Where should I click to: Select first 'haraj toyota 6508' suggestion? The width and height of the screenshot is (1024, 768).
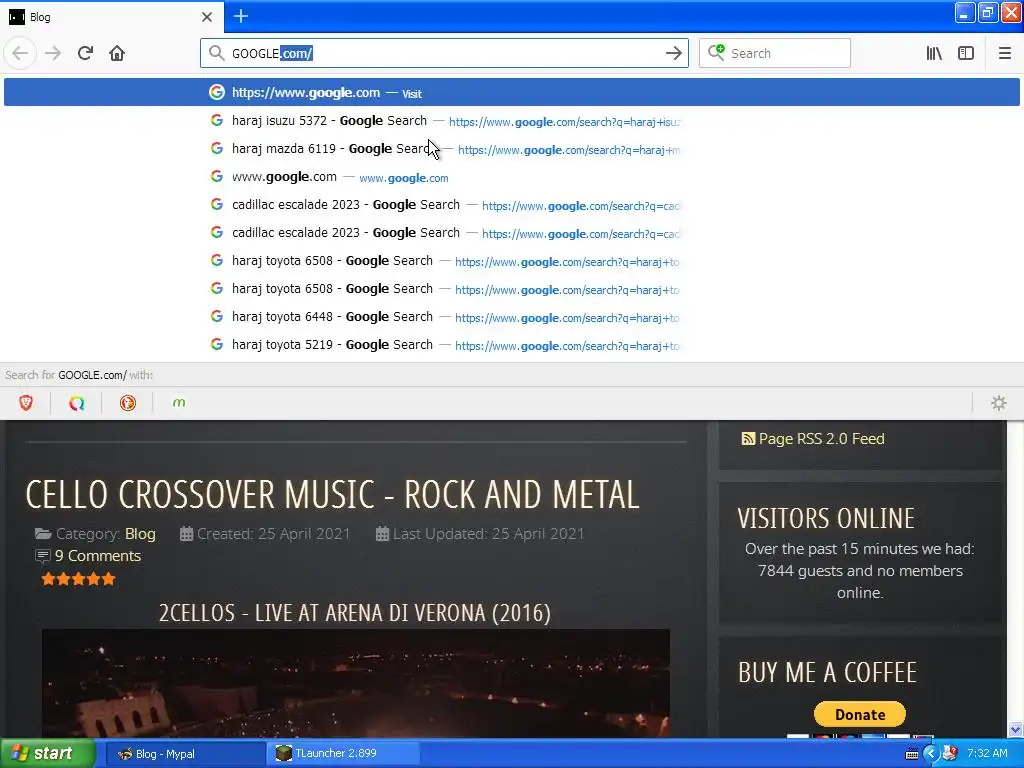click(x=511, y=261)
